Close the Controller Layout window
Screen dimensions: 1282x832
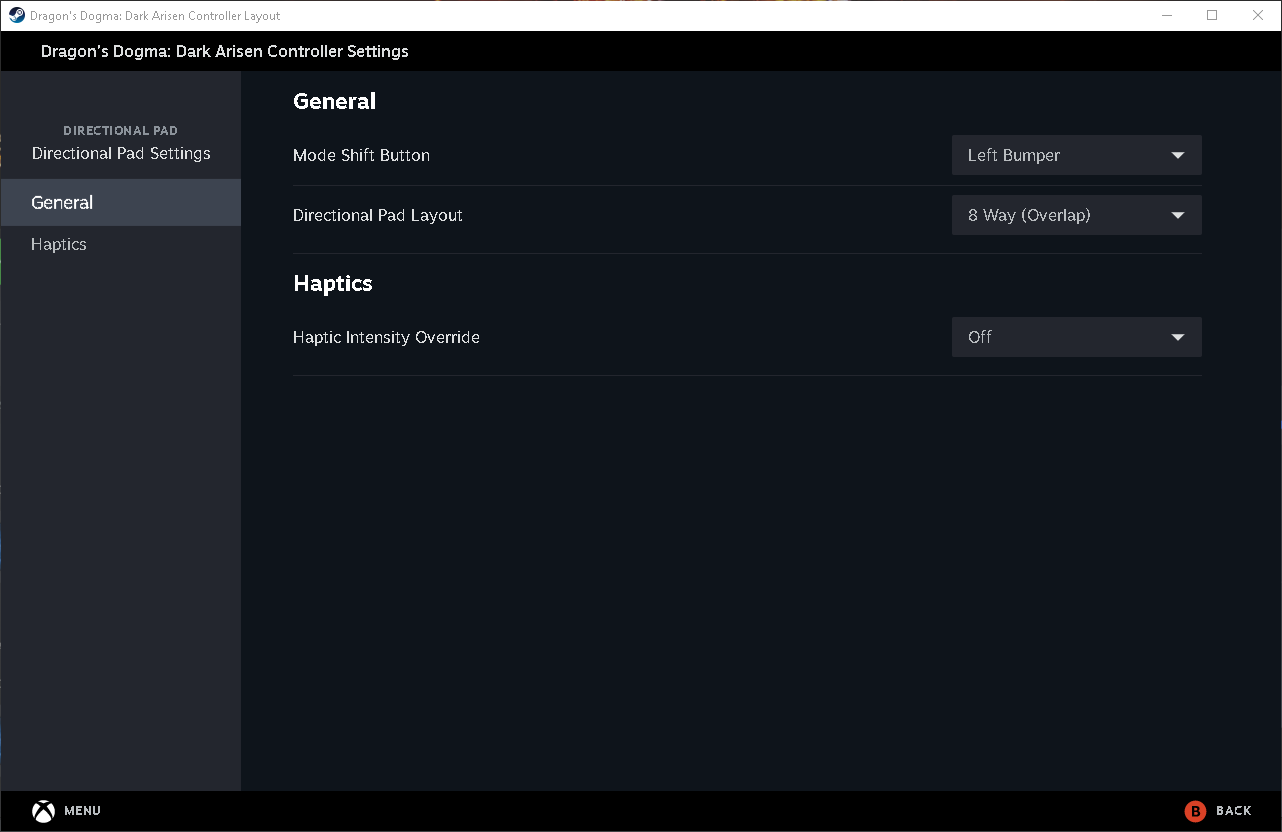1258,15
